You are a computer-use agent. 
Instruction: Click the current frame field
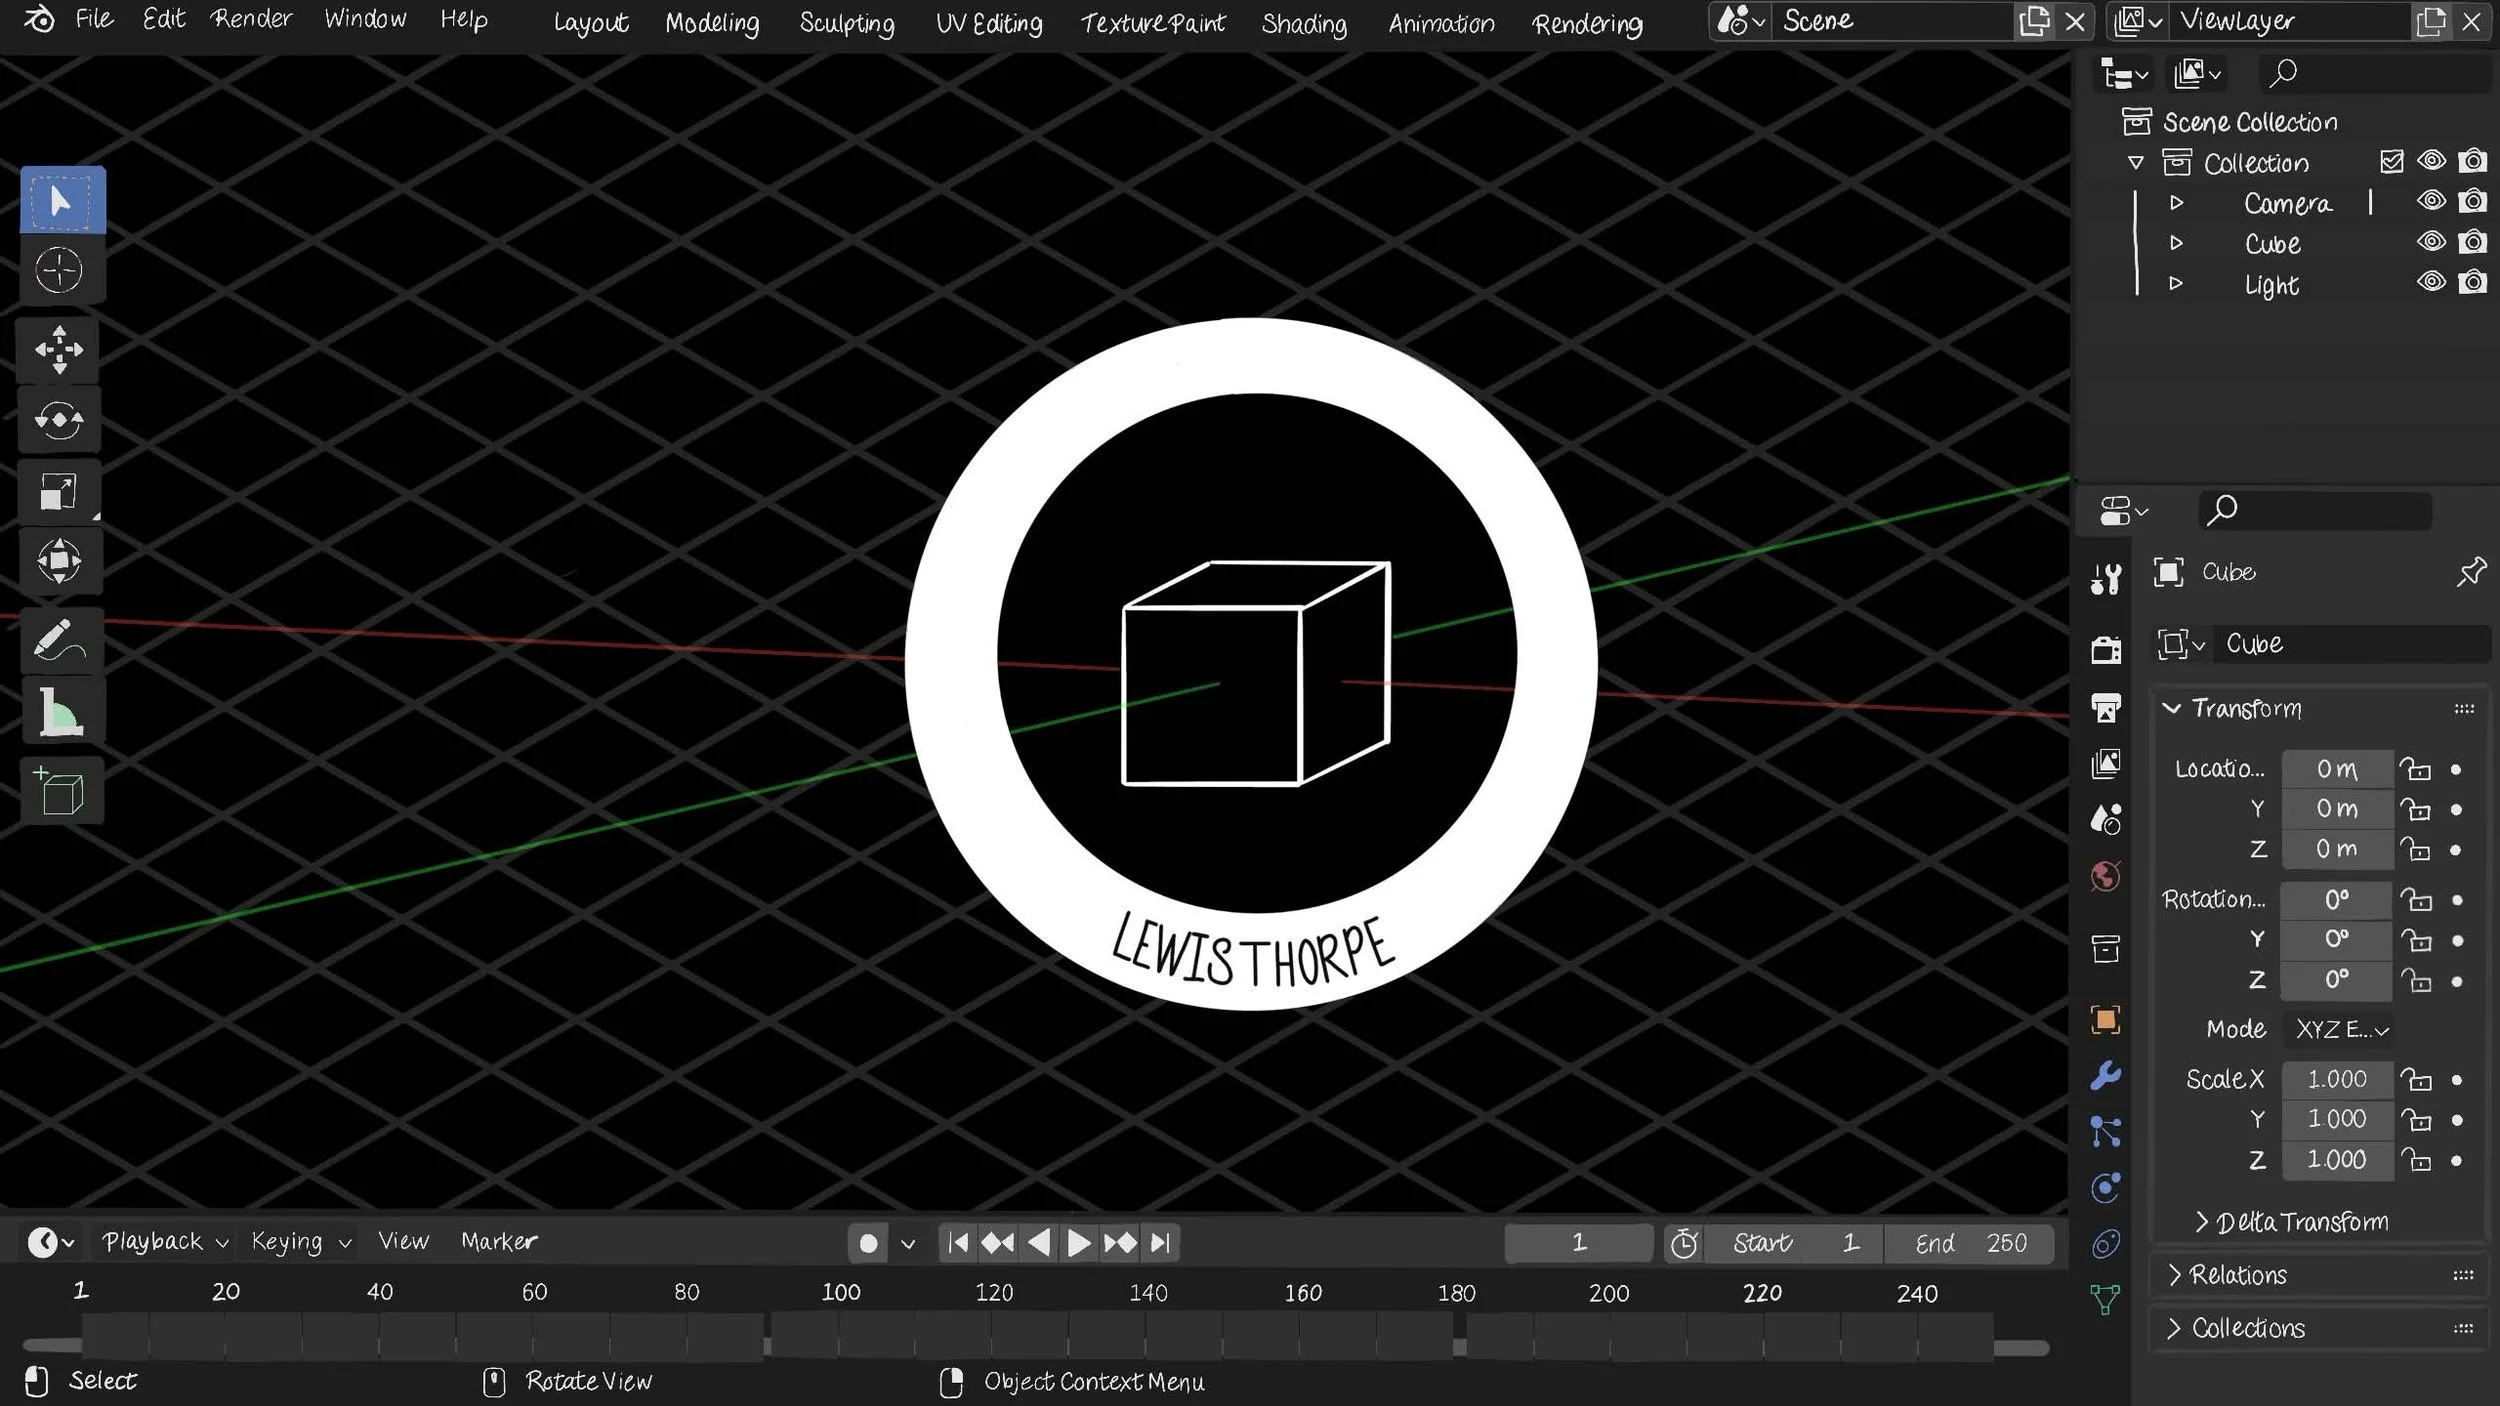click(1578, 1243)
